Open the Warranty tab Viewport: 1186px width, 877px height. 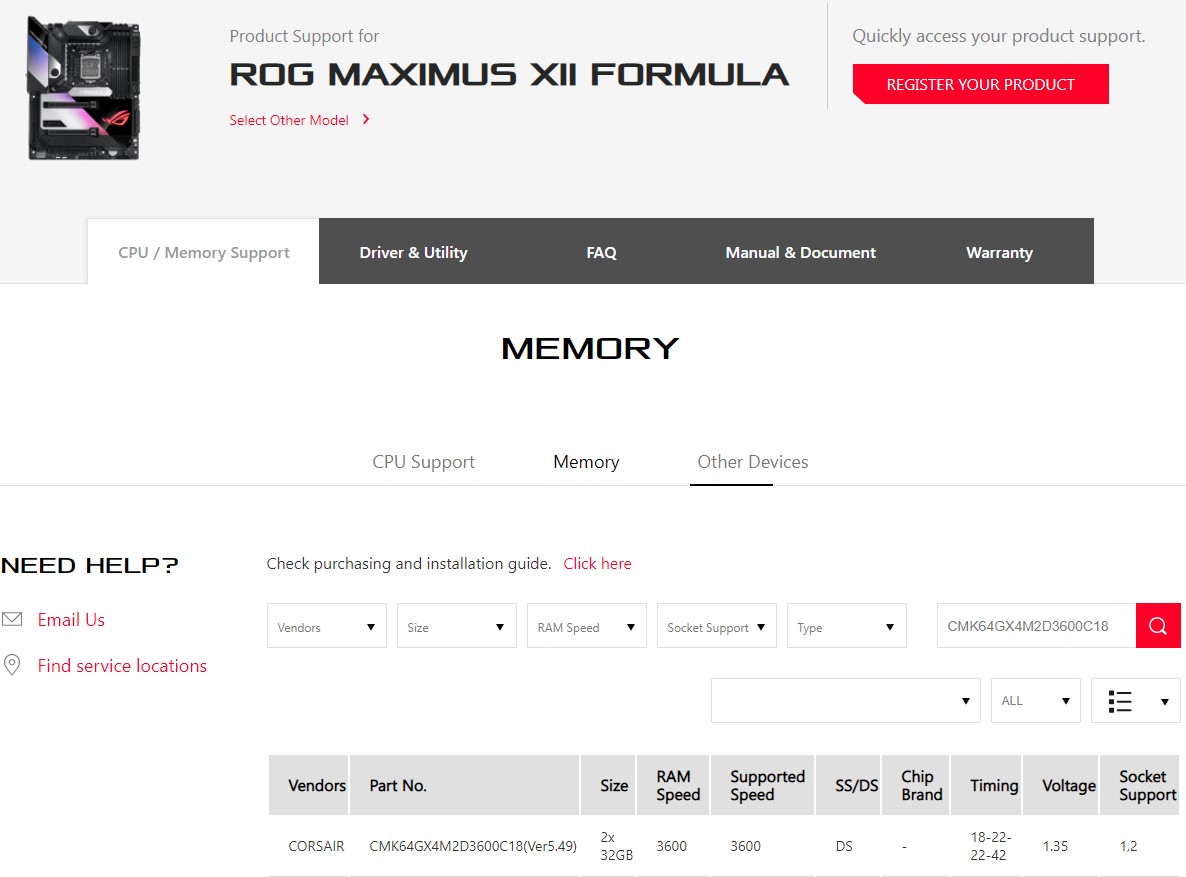pos(999,252)
